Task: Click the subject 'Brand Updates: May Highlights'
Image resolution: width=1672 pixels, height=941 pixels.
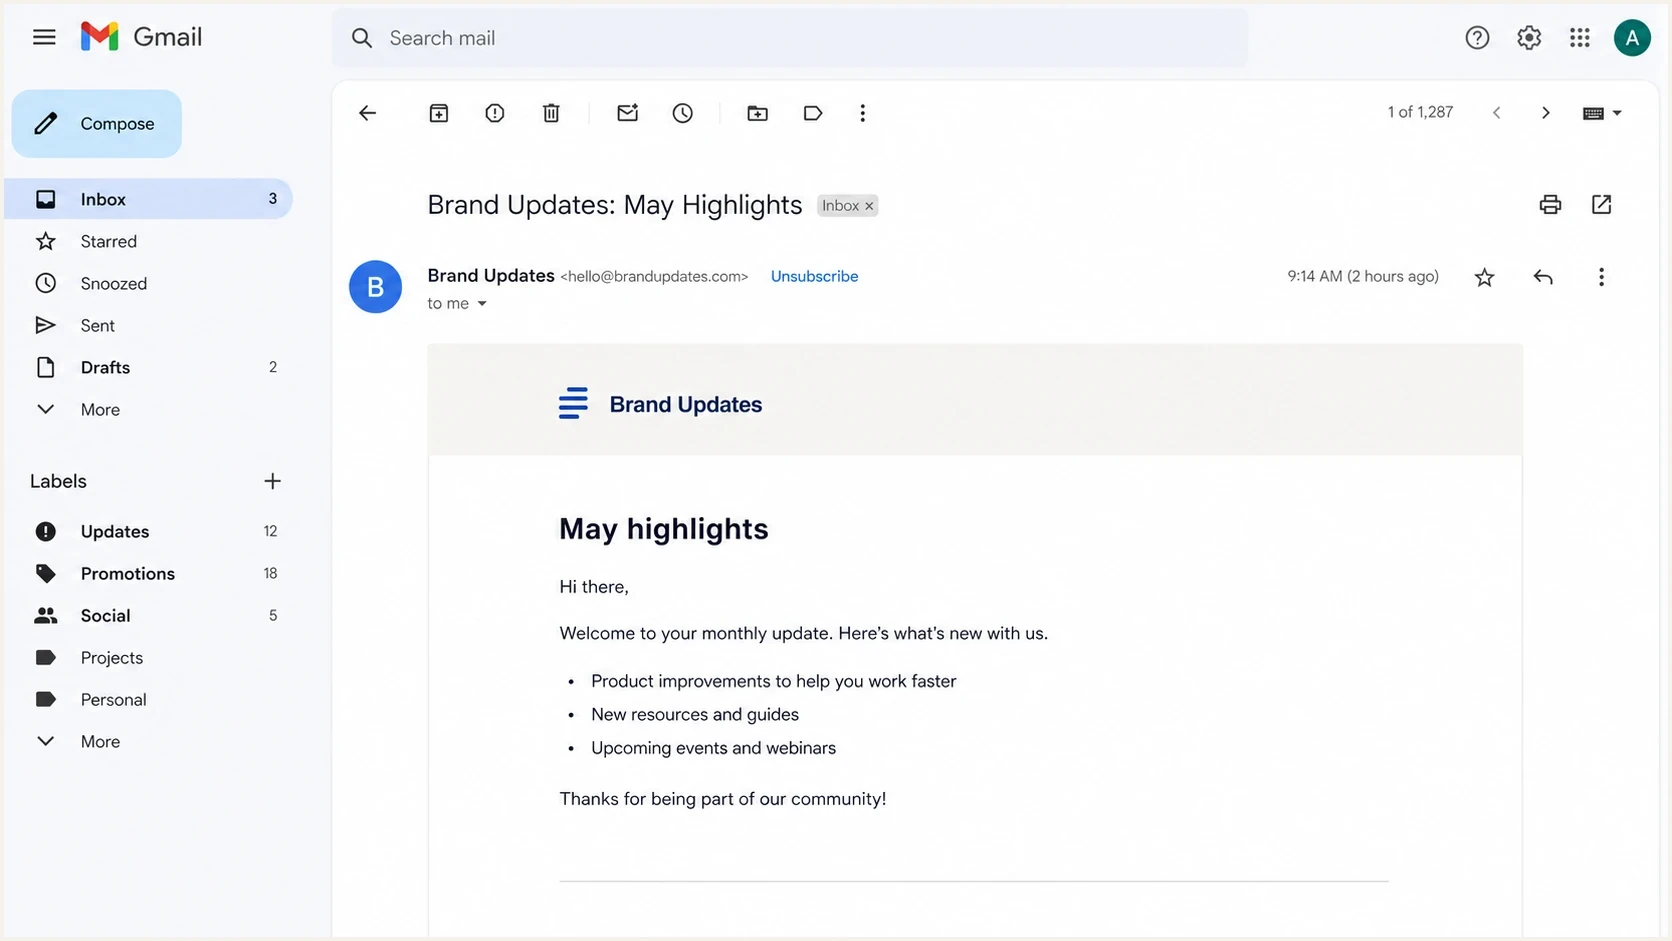Action: [x=614, y=205]
